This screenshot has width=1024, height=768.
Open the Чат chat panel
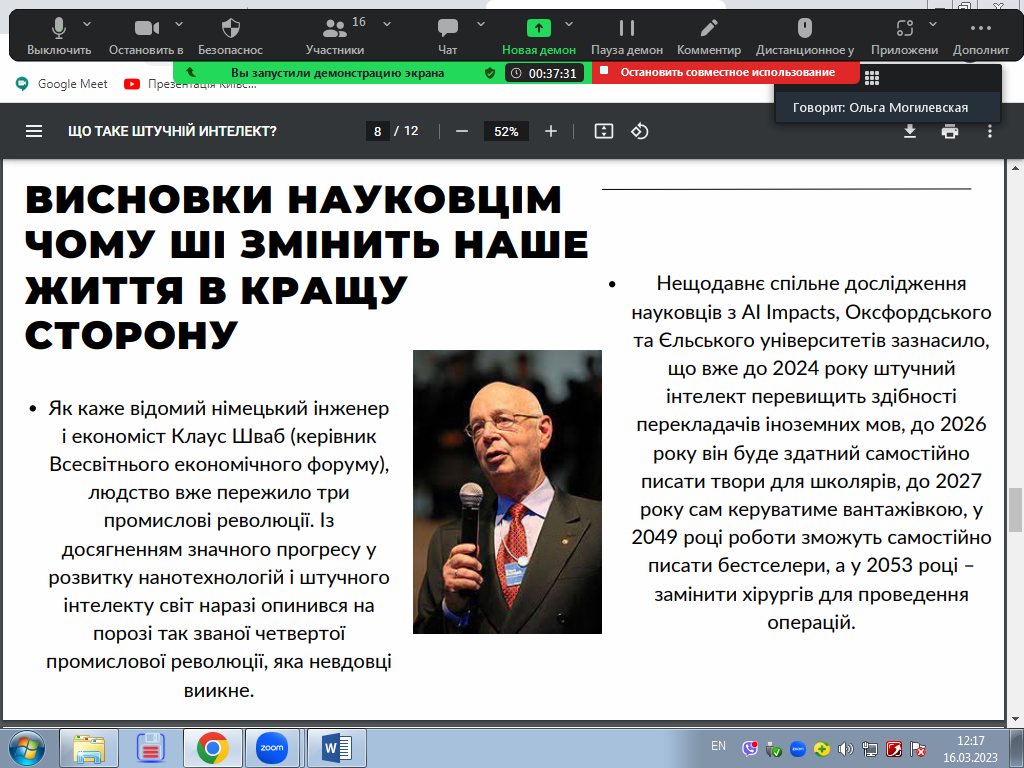pos(447,36)
